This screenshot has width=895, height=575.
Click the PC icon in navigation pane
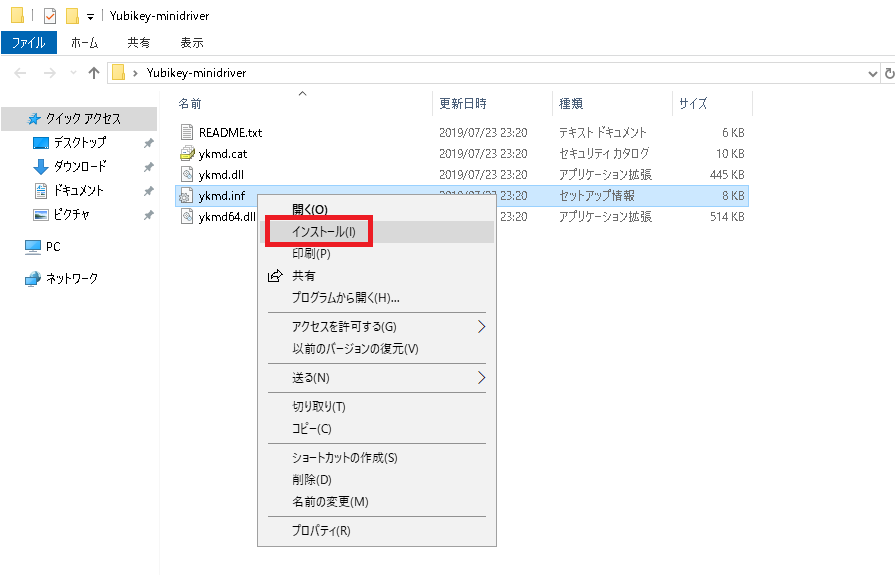[33, 247]
